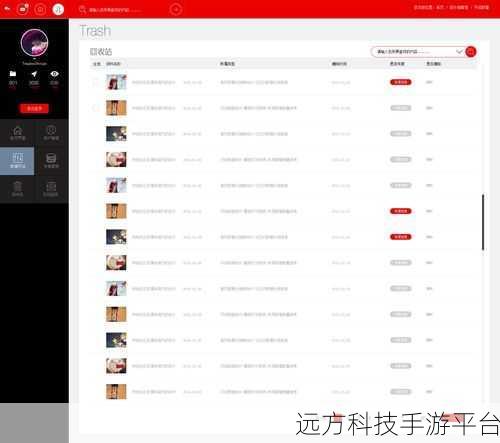The height and width of the screenshot is (443, 500).
Task: Click the header of the table's last column
Action: pyautogui.click(x=434, y=64)
